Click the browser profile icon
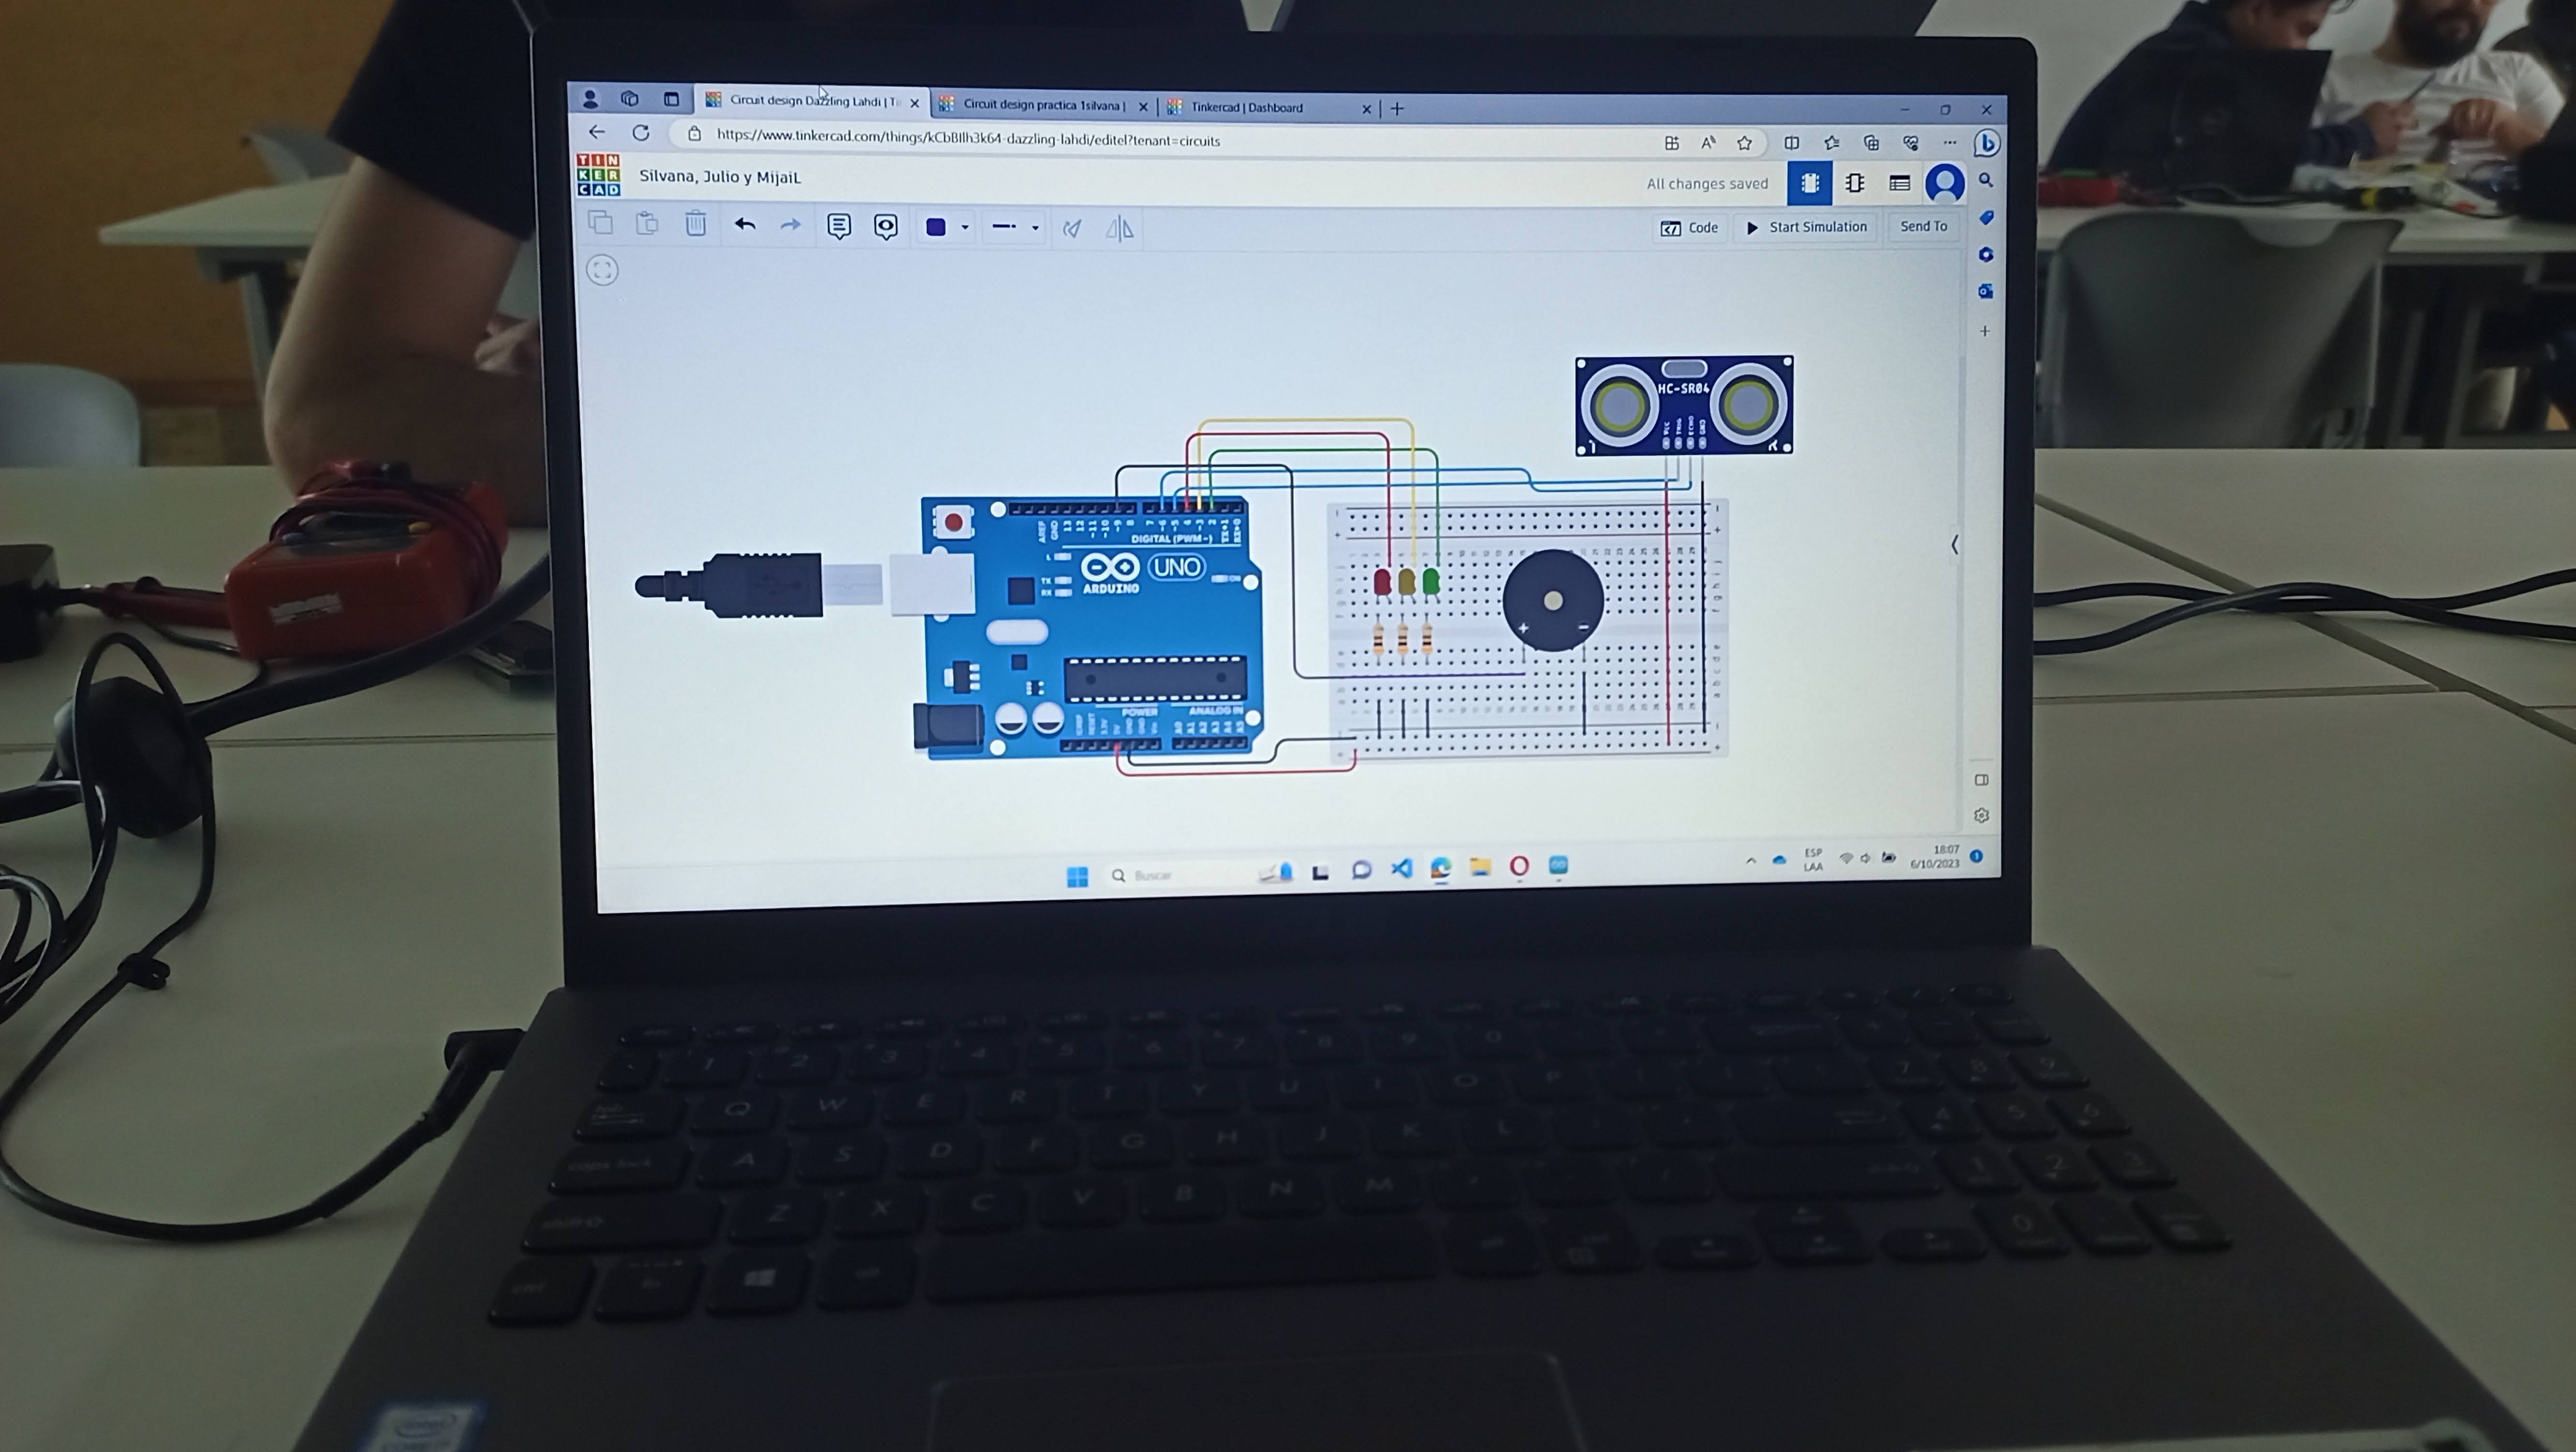The height and width of the screenshot is (1452, 2576). [x=590, y=98]
